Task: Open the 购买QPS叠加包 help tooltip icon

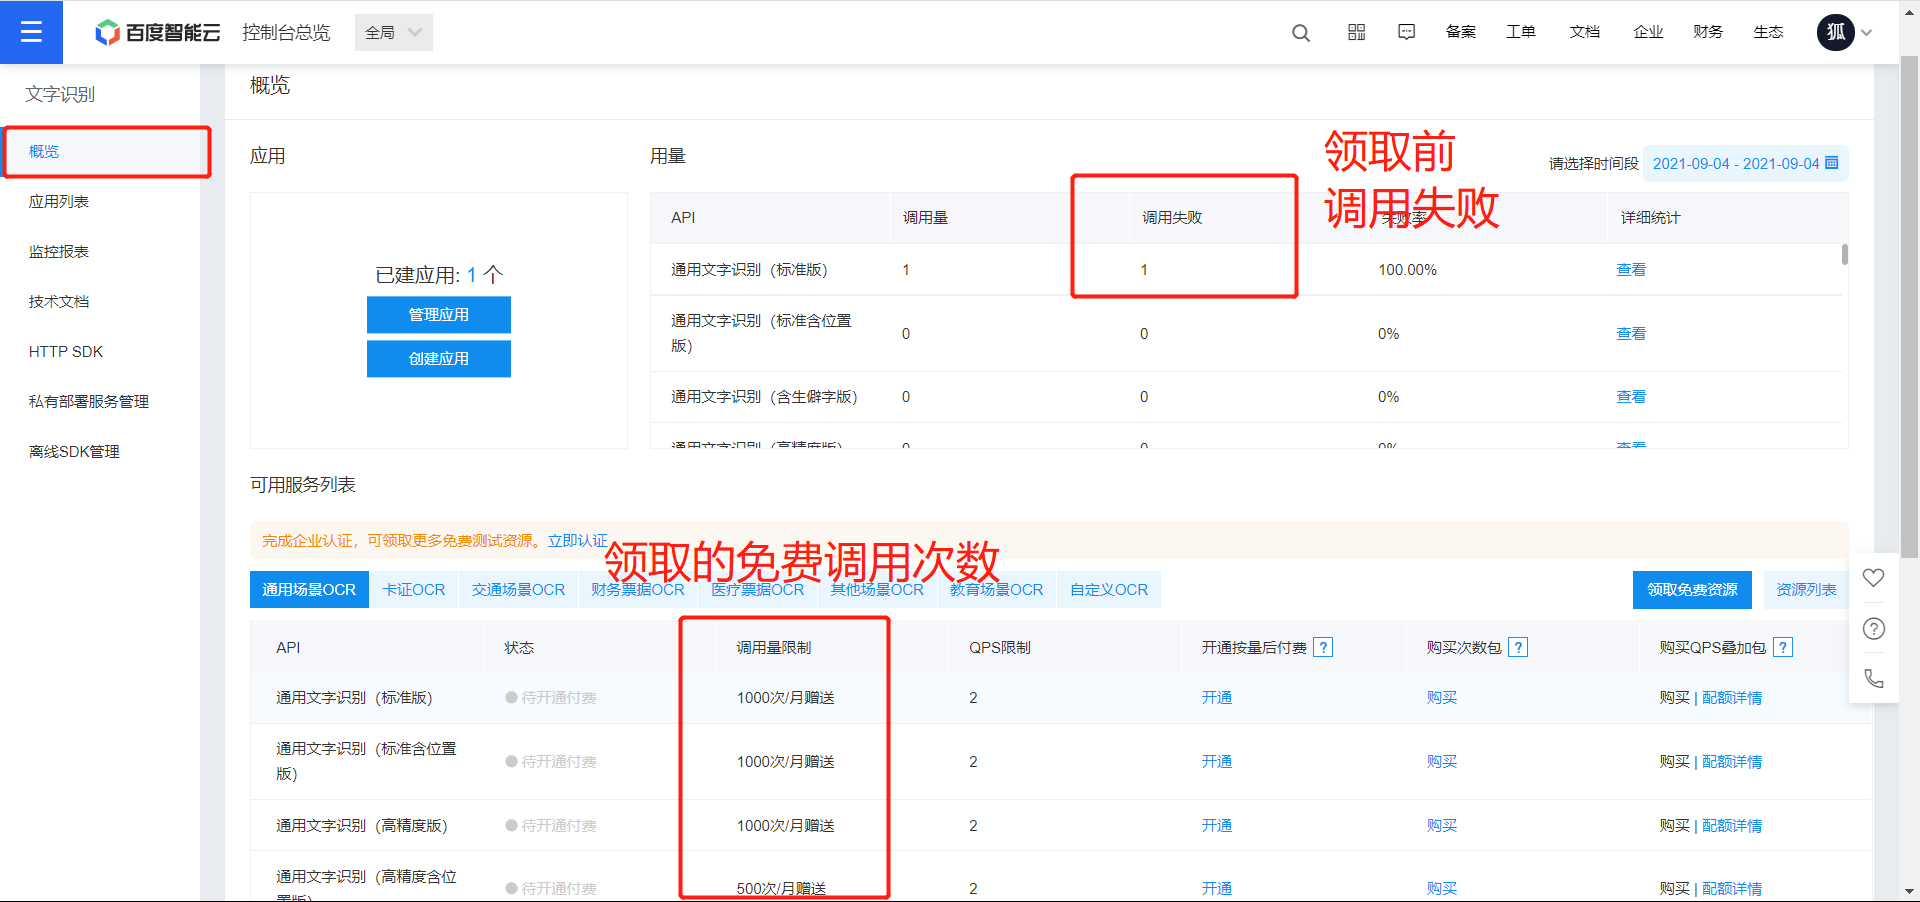Action: [1782, 647]
